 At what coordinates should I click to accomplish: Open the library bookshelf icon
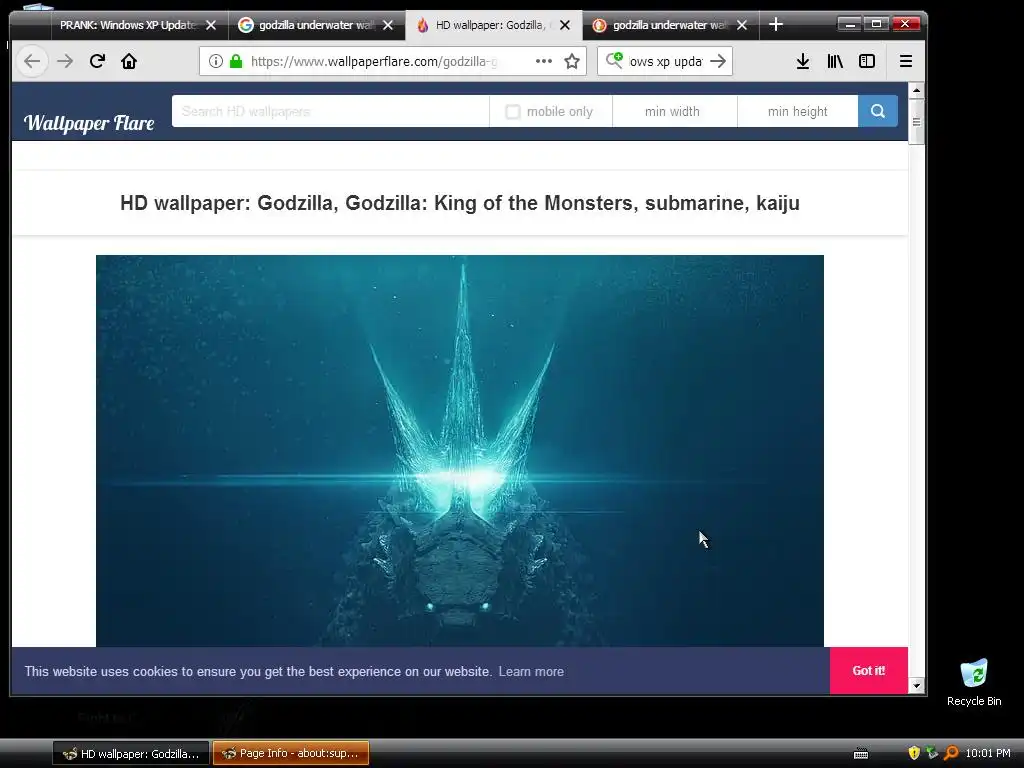click(x=835, y=61)
